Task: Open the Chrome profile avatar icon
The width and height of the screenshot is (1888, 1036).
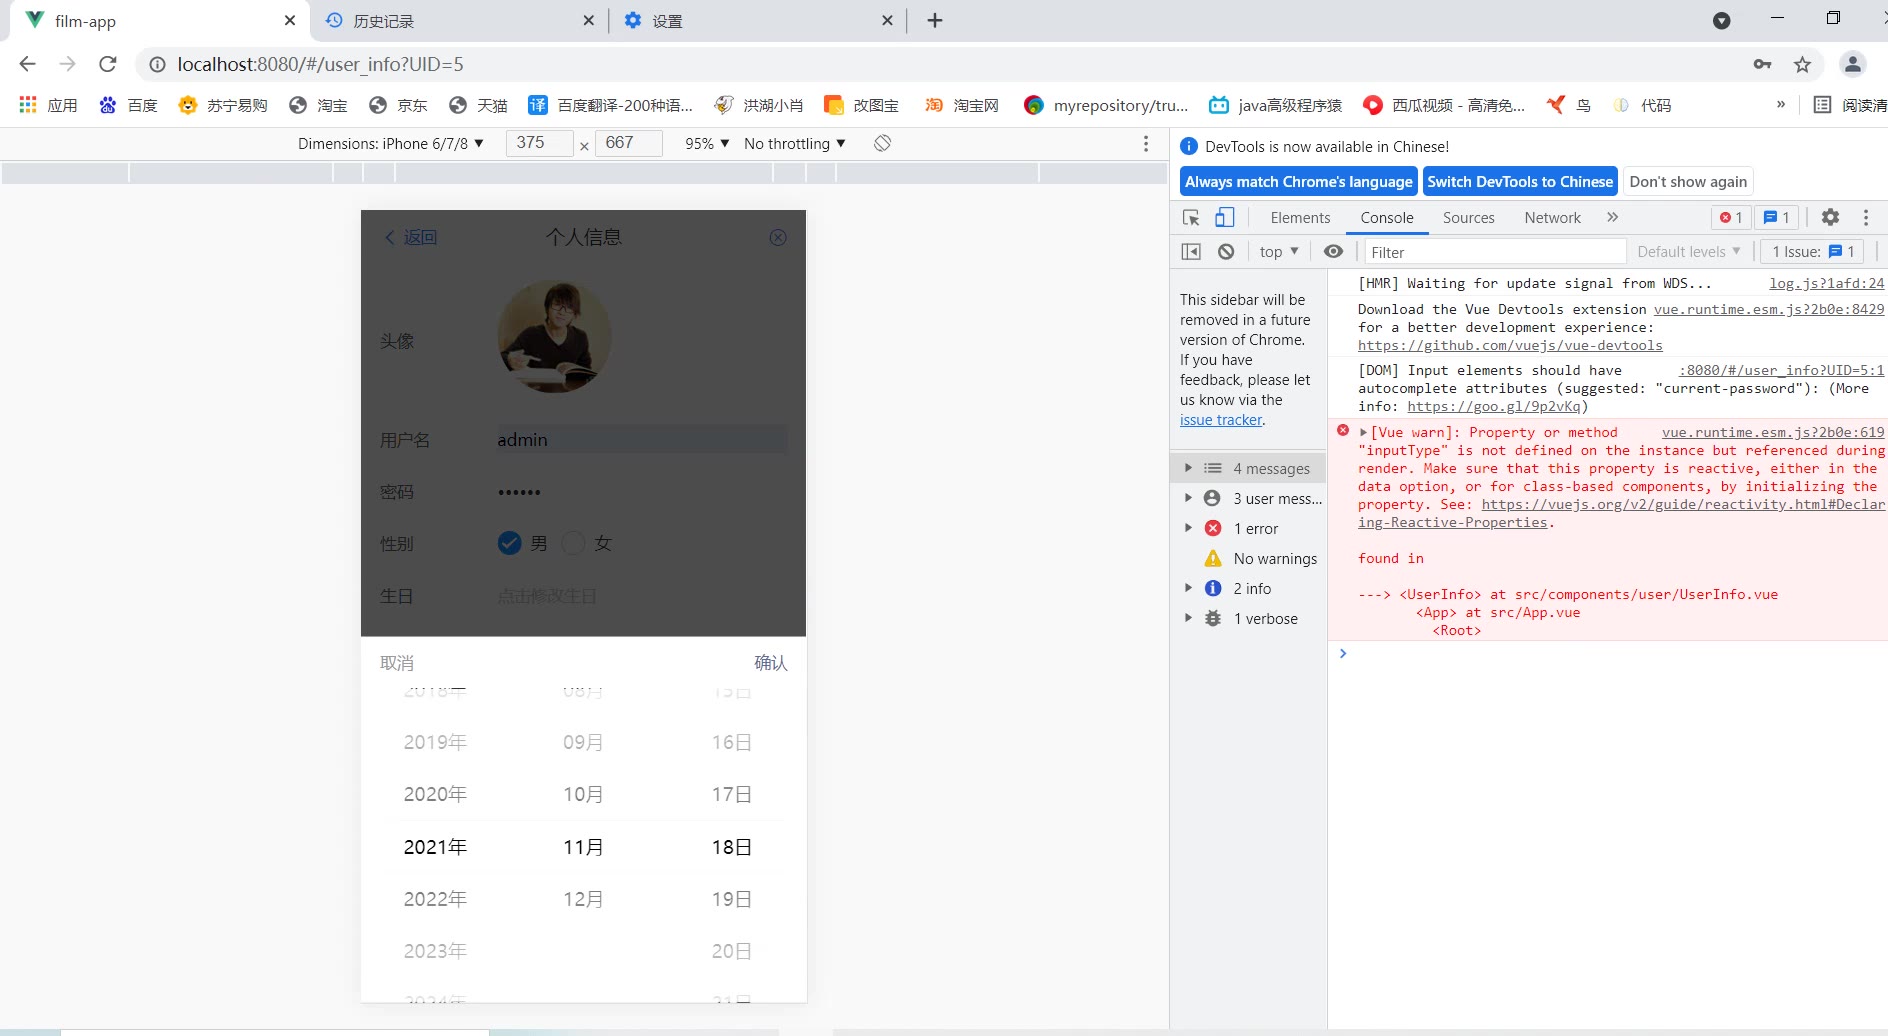Action: click(1852, 64)
